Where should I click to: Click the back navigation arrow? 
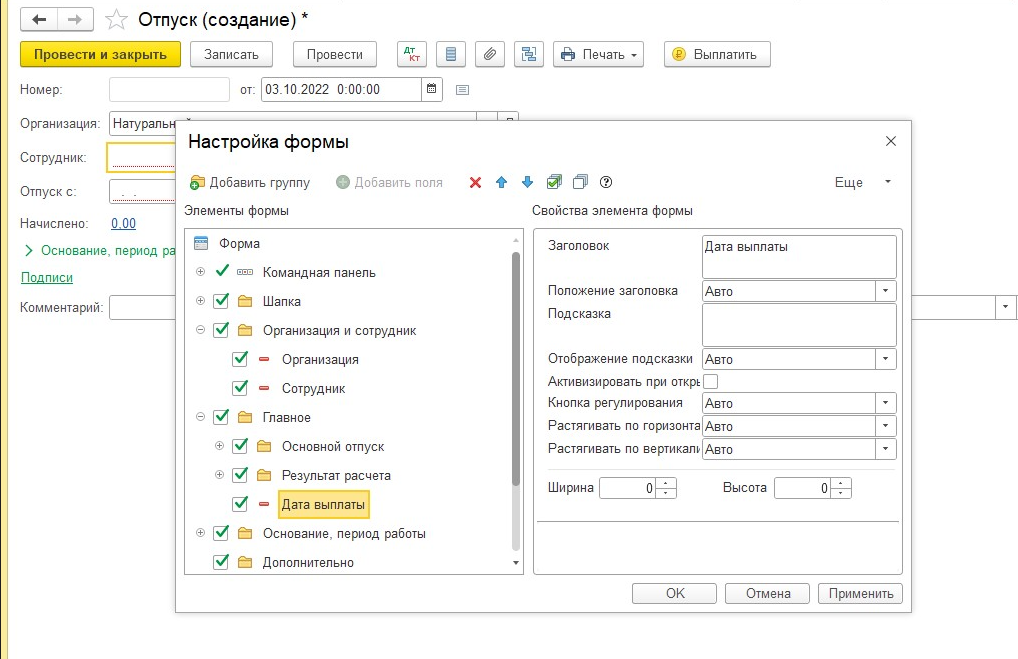(x=39, y=19)
